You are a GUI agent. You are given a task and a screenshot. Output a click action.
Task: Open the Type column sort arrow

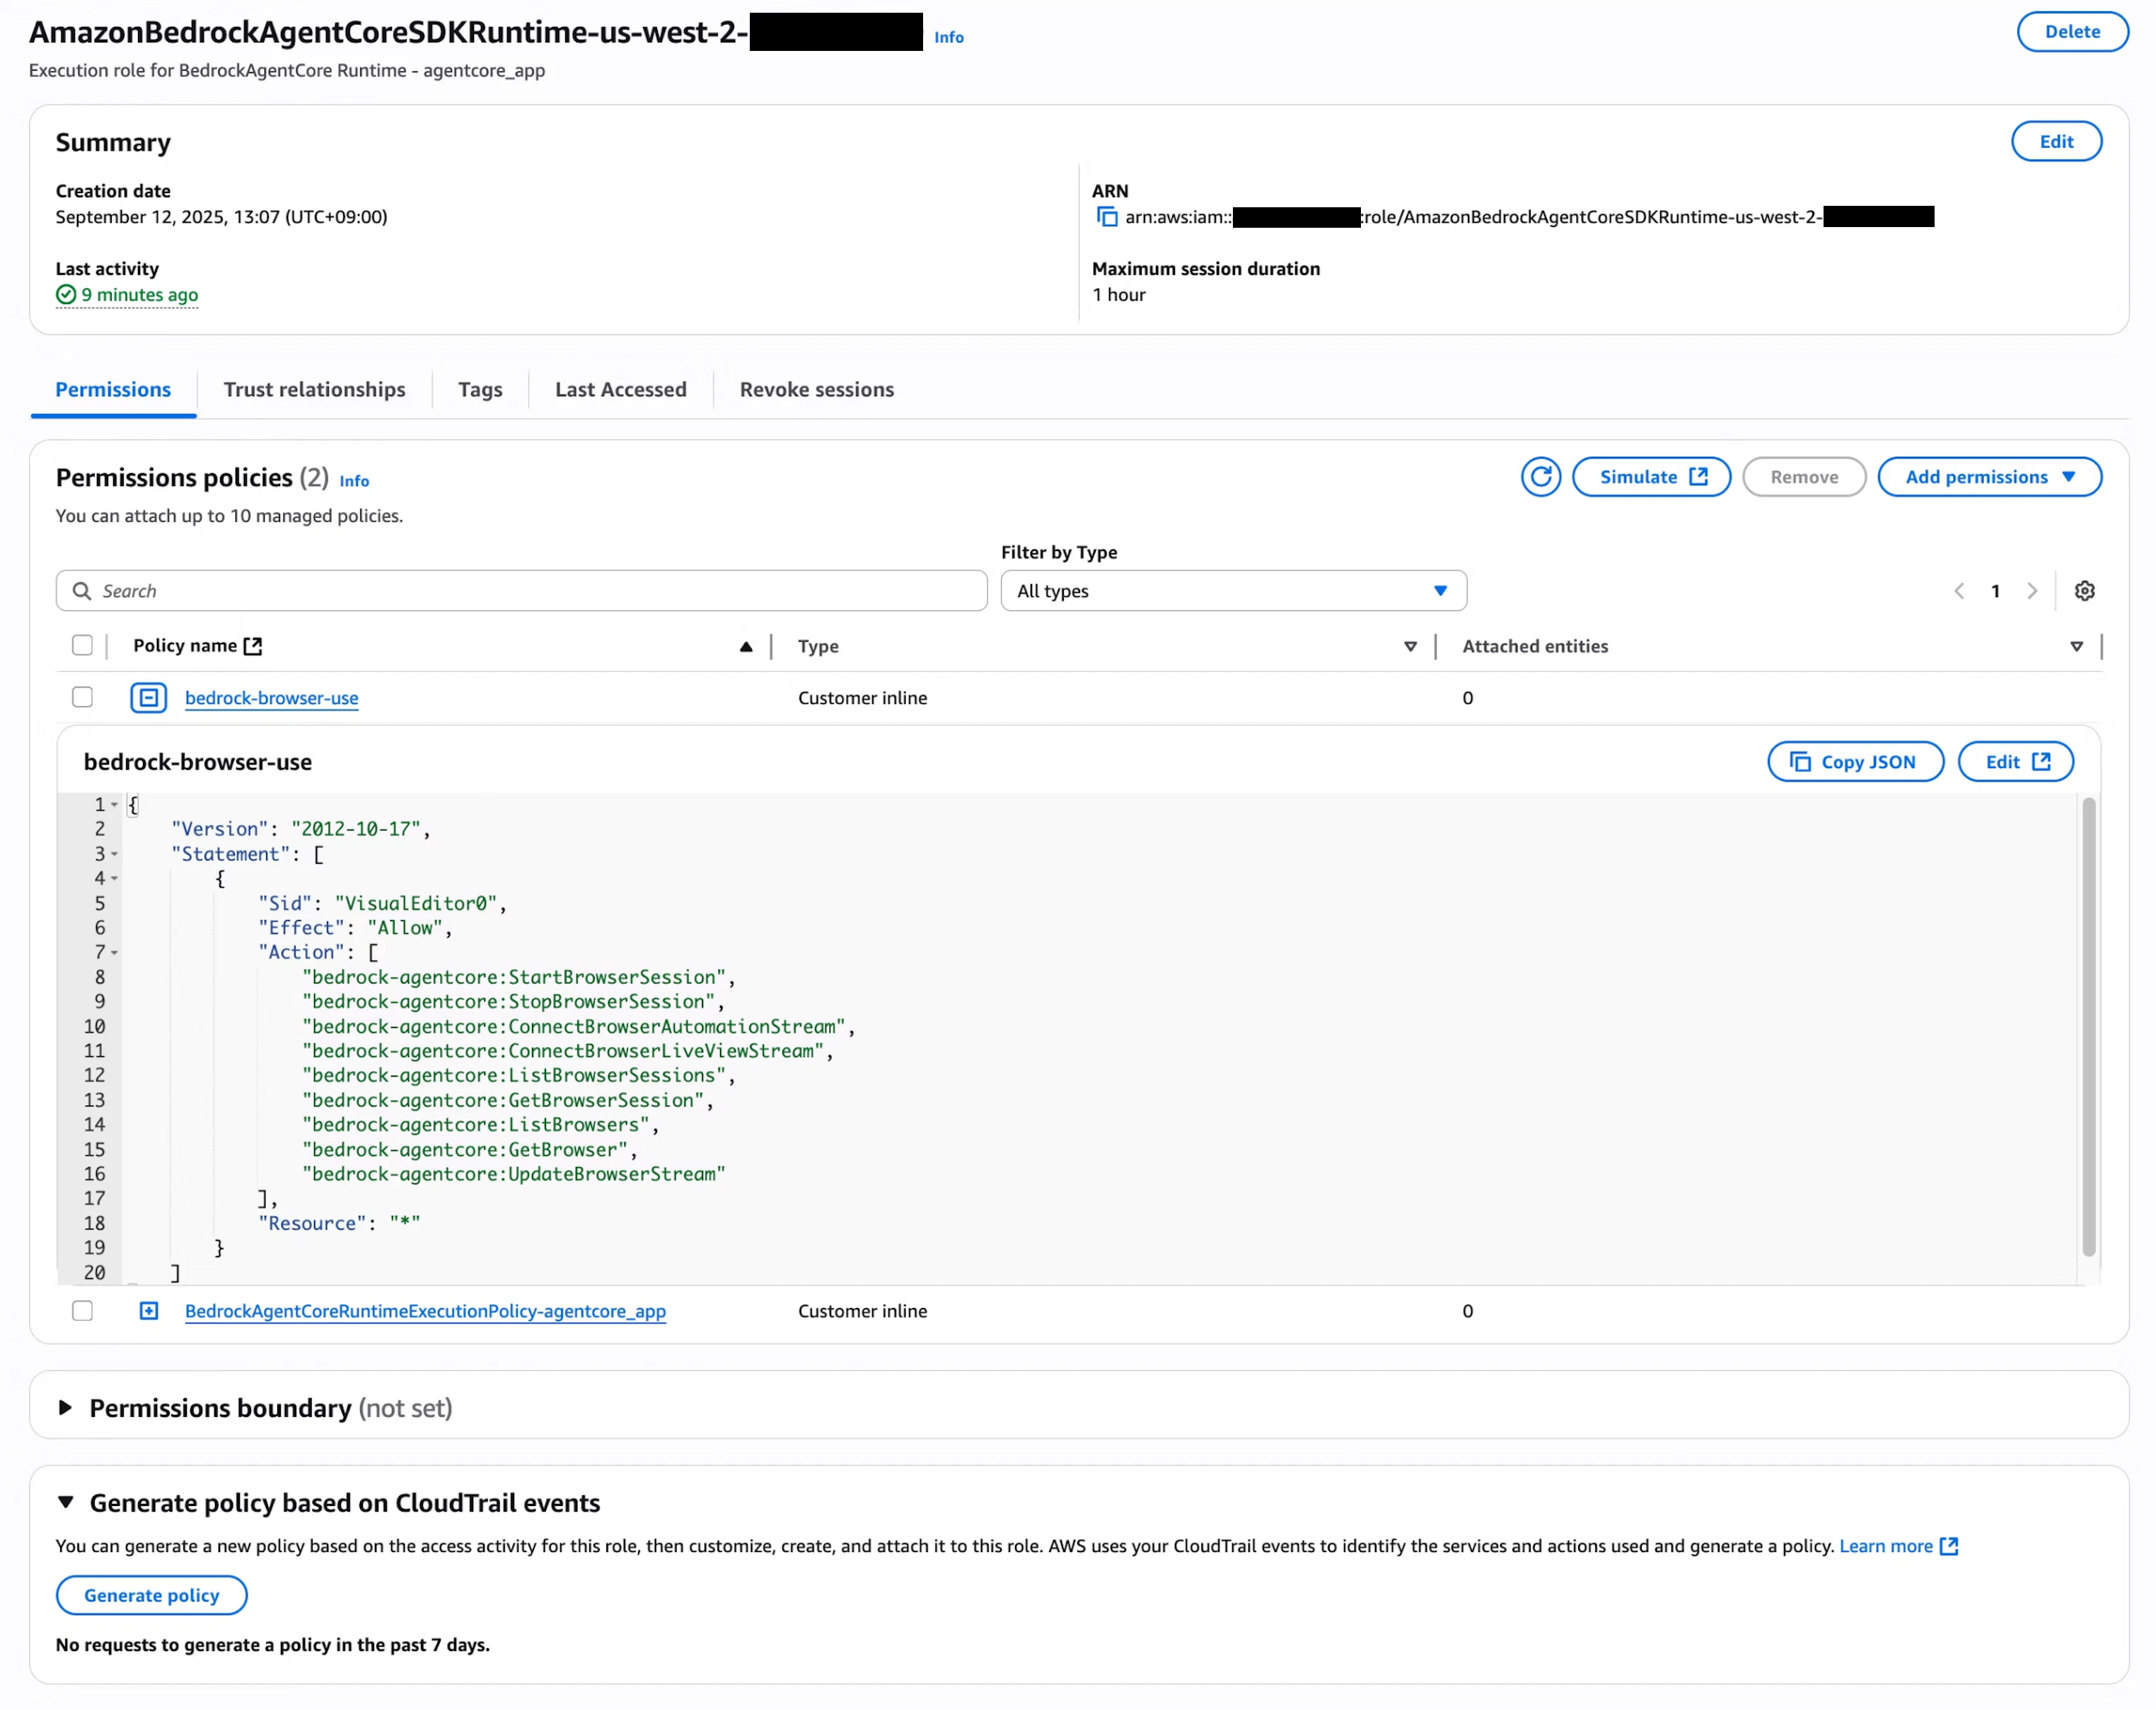tap(1410, 647)
